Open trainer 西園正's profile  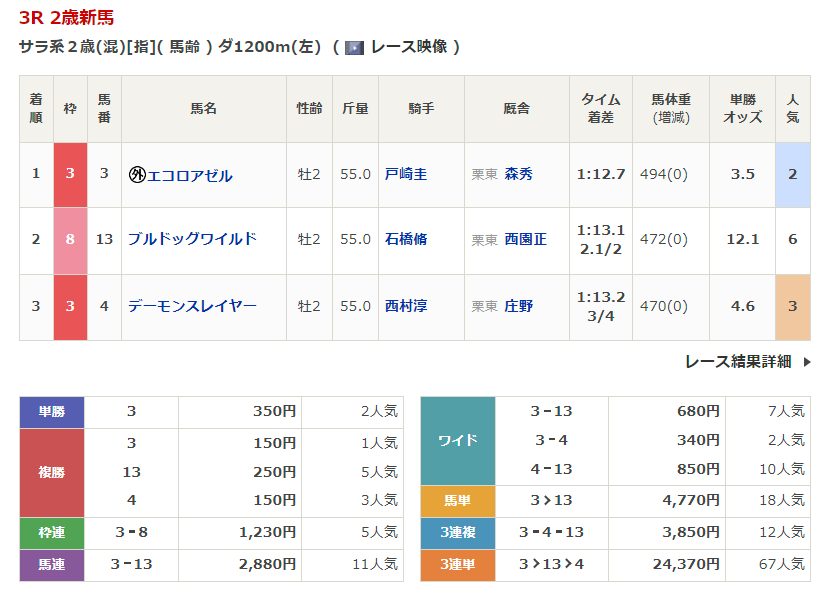(x=526, y=239)
